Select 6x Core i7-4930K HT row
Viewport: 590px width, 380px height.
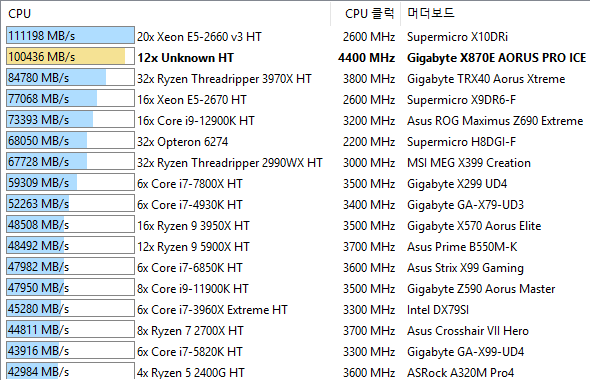coord(190,205)
